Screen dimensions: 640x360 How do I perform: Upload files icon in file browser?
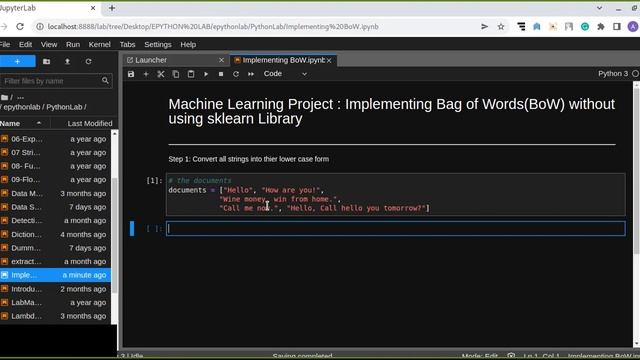click(67, 61)
